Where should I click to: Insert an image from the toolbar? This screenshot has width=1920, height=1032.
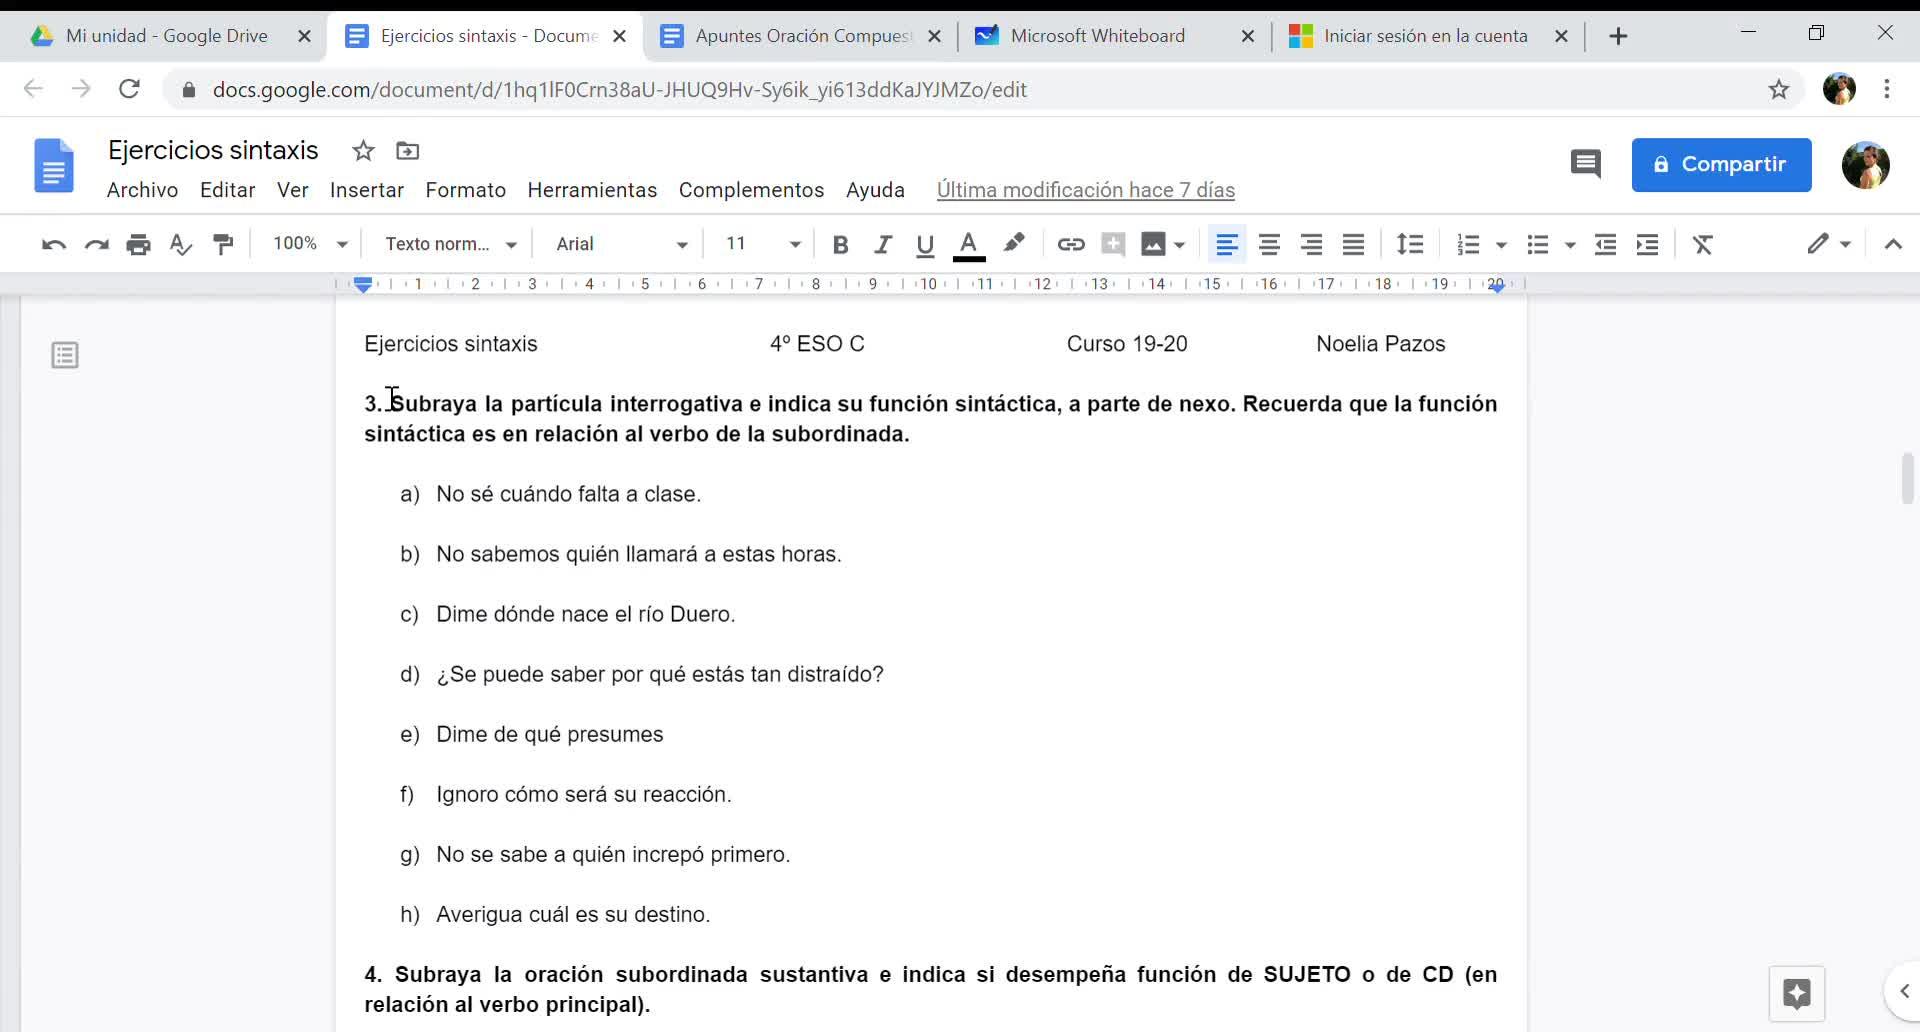pyautogui.click(x=1153, y=244)
